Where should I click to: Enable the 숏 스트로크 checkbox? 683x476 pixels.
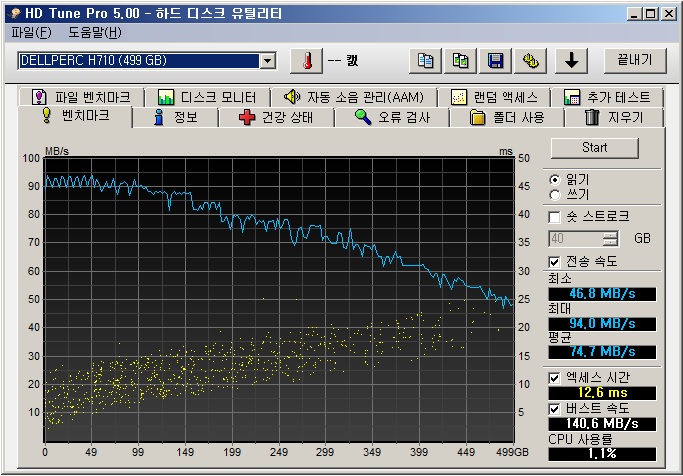click(x=554, y=216)
